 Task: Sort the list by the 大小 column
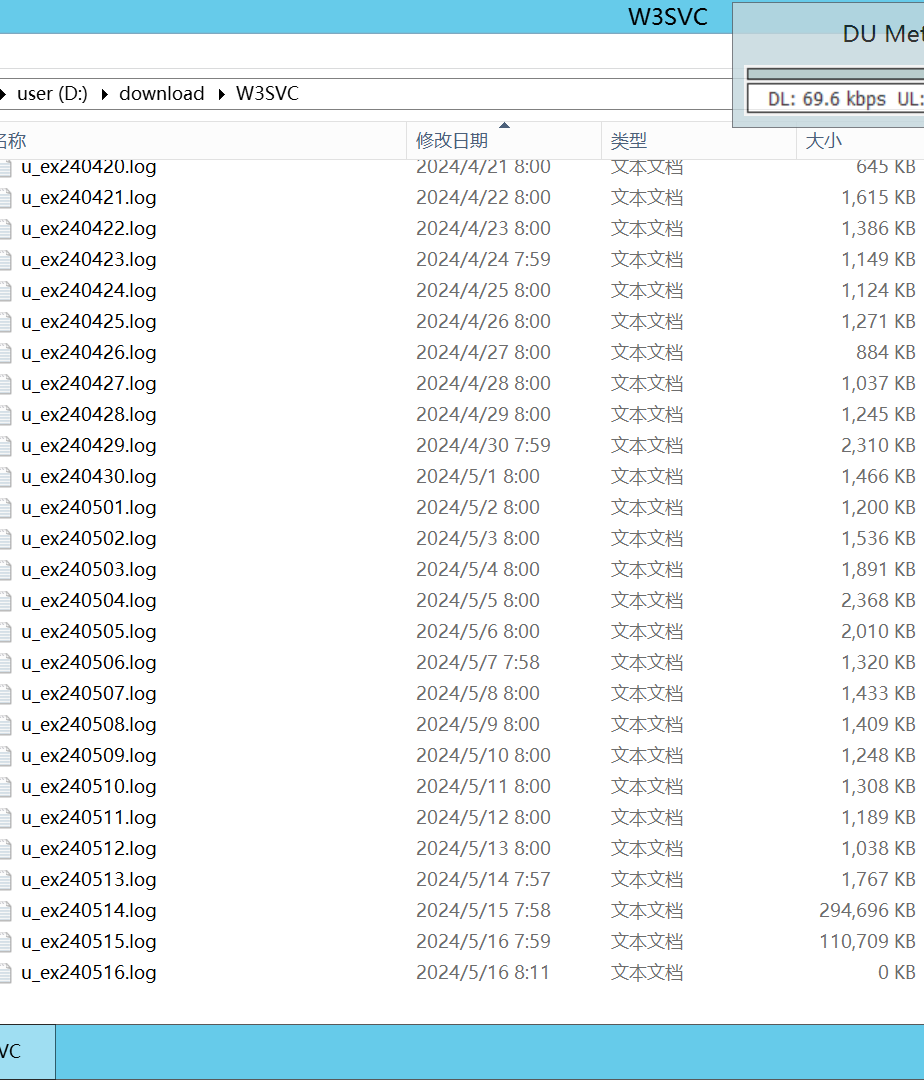point(824,141)
